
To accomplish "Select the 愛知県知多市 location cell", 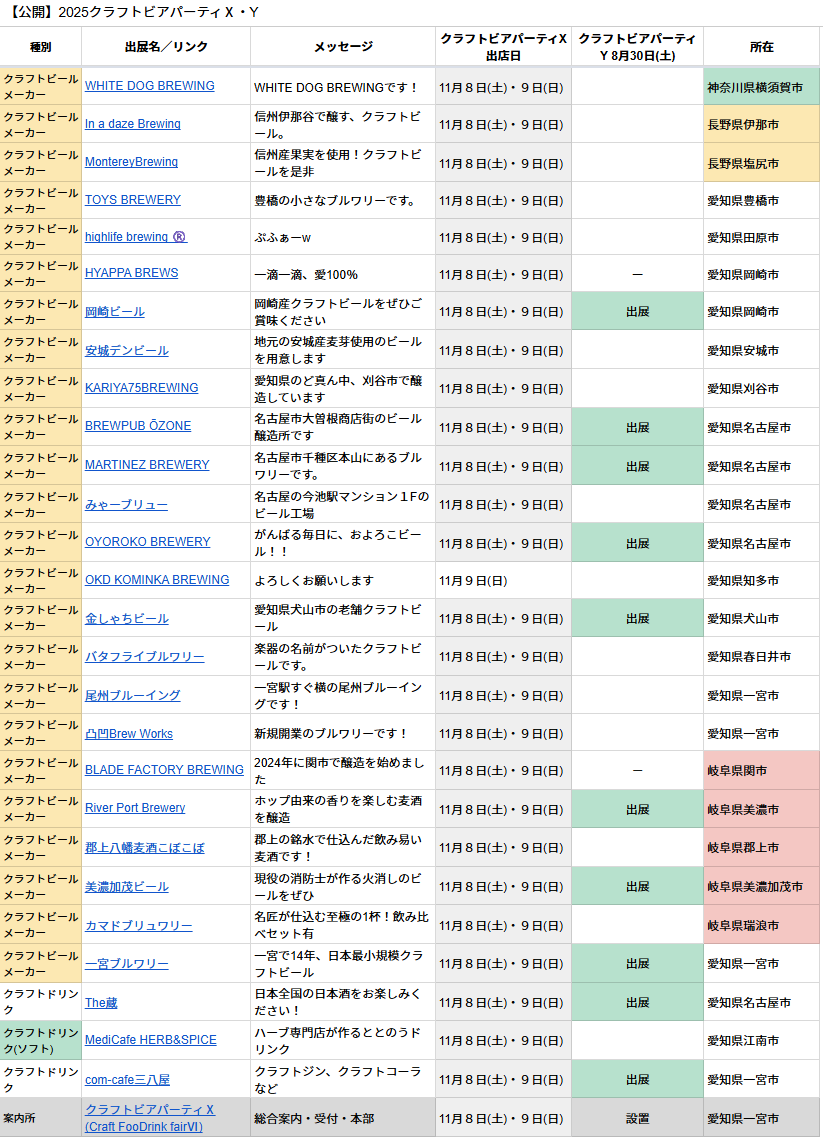I will point(761,581).
